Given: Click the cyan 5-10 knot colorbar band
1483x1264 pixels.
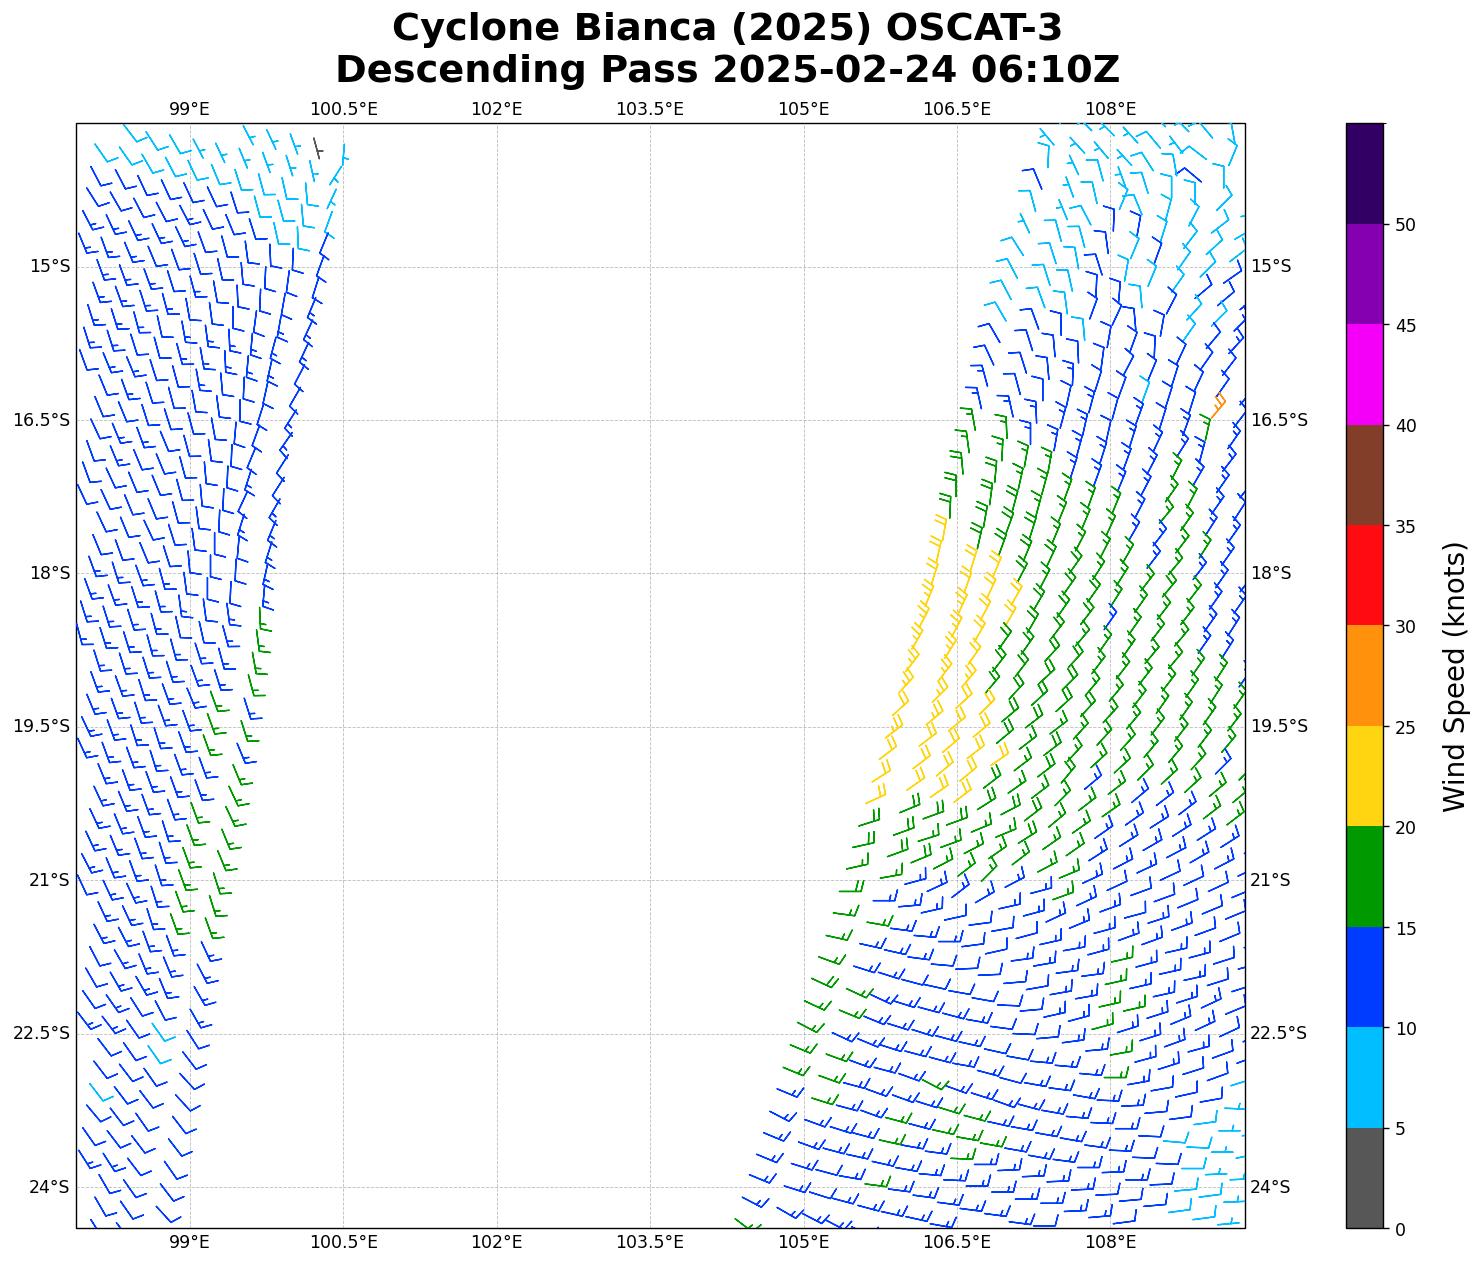Looking at the screenshot, I should (1365, 1078).
